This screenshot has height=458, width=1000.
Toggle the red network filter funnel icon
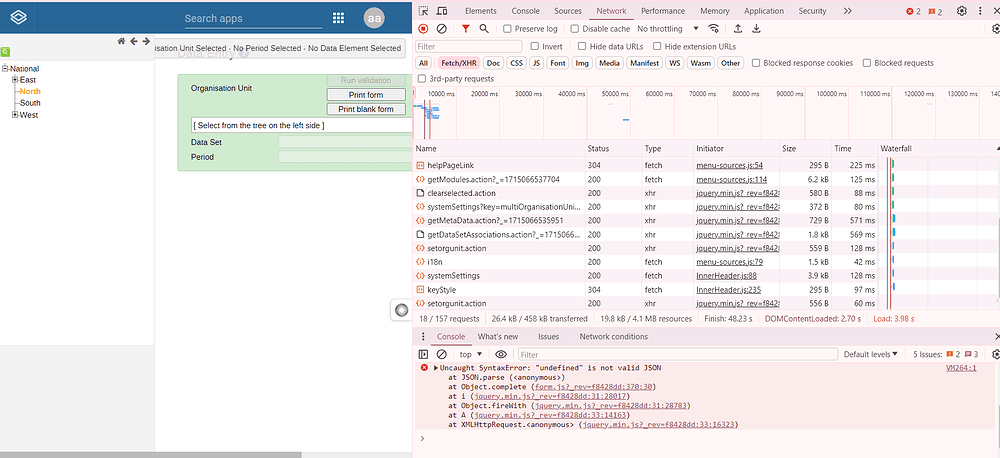point(466,29)
